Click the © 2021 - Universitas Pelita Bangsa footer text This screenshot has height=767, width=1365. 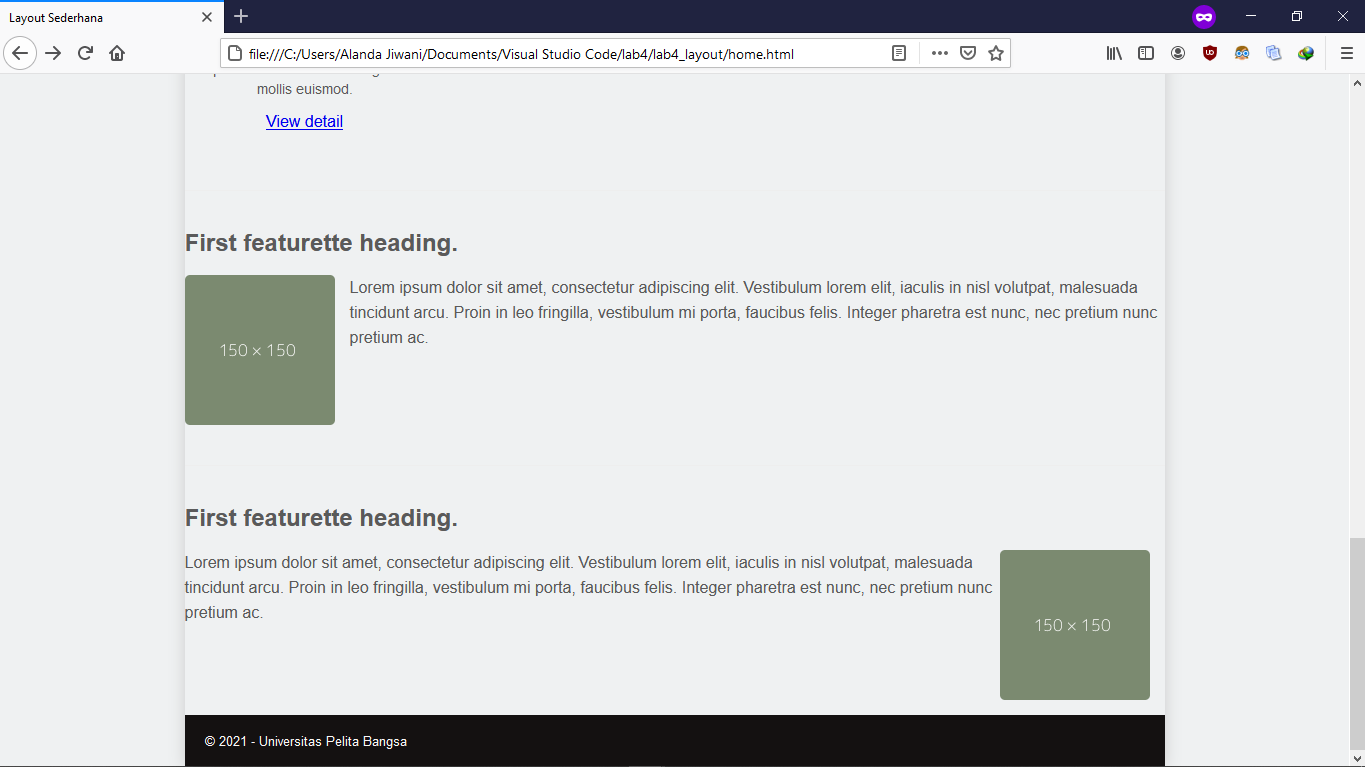click(306, 742)
